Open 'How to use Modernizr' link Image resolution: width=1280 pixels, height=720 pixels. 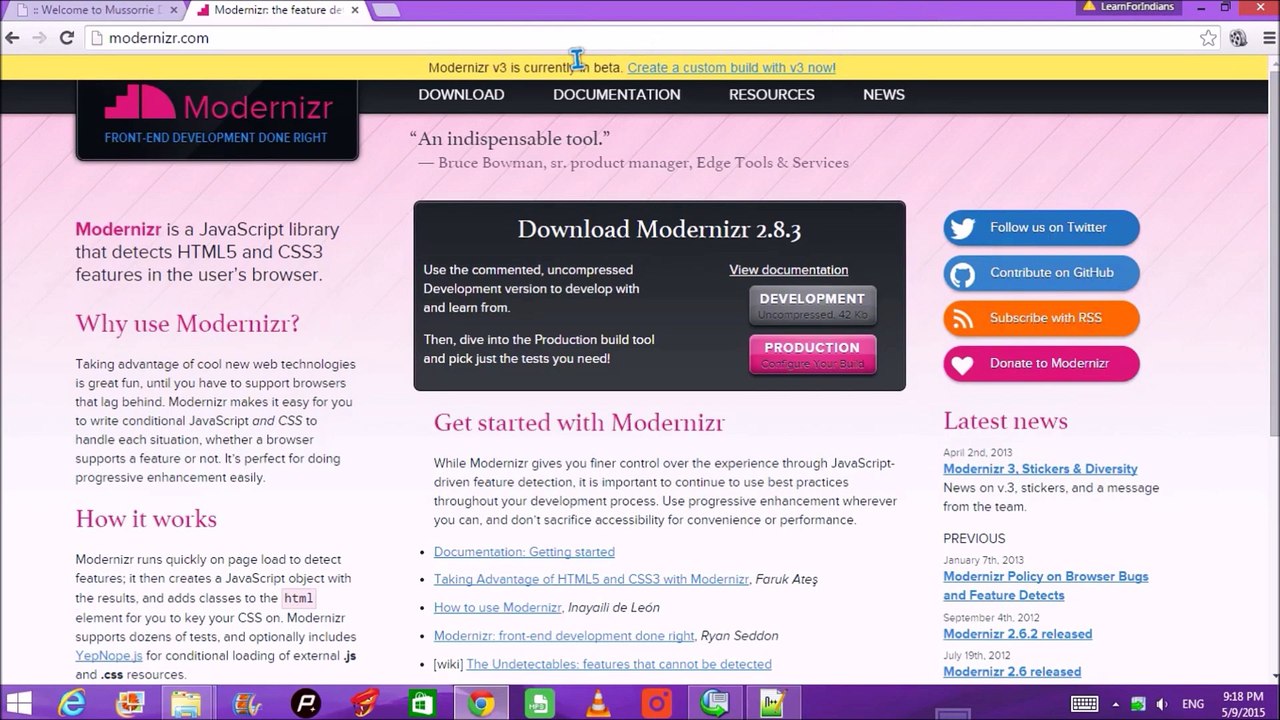[x=497, y=608]
